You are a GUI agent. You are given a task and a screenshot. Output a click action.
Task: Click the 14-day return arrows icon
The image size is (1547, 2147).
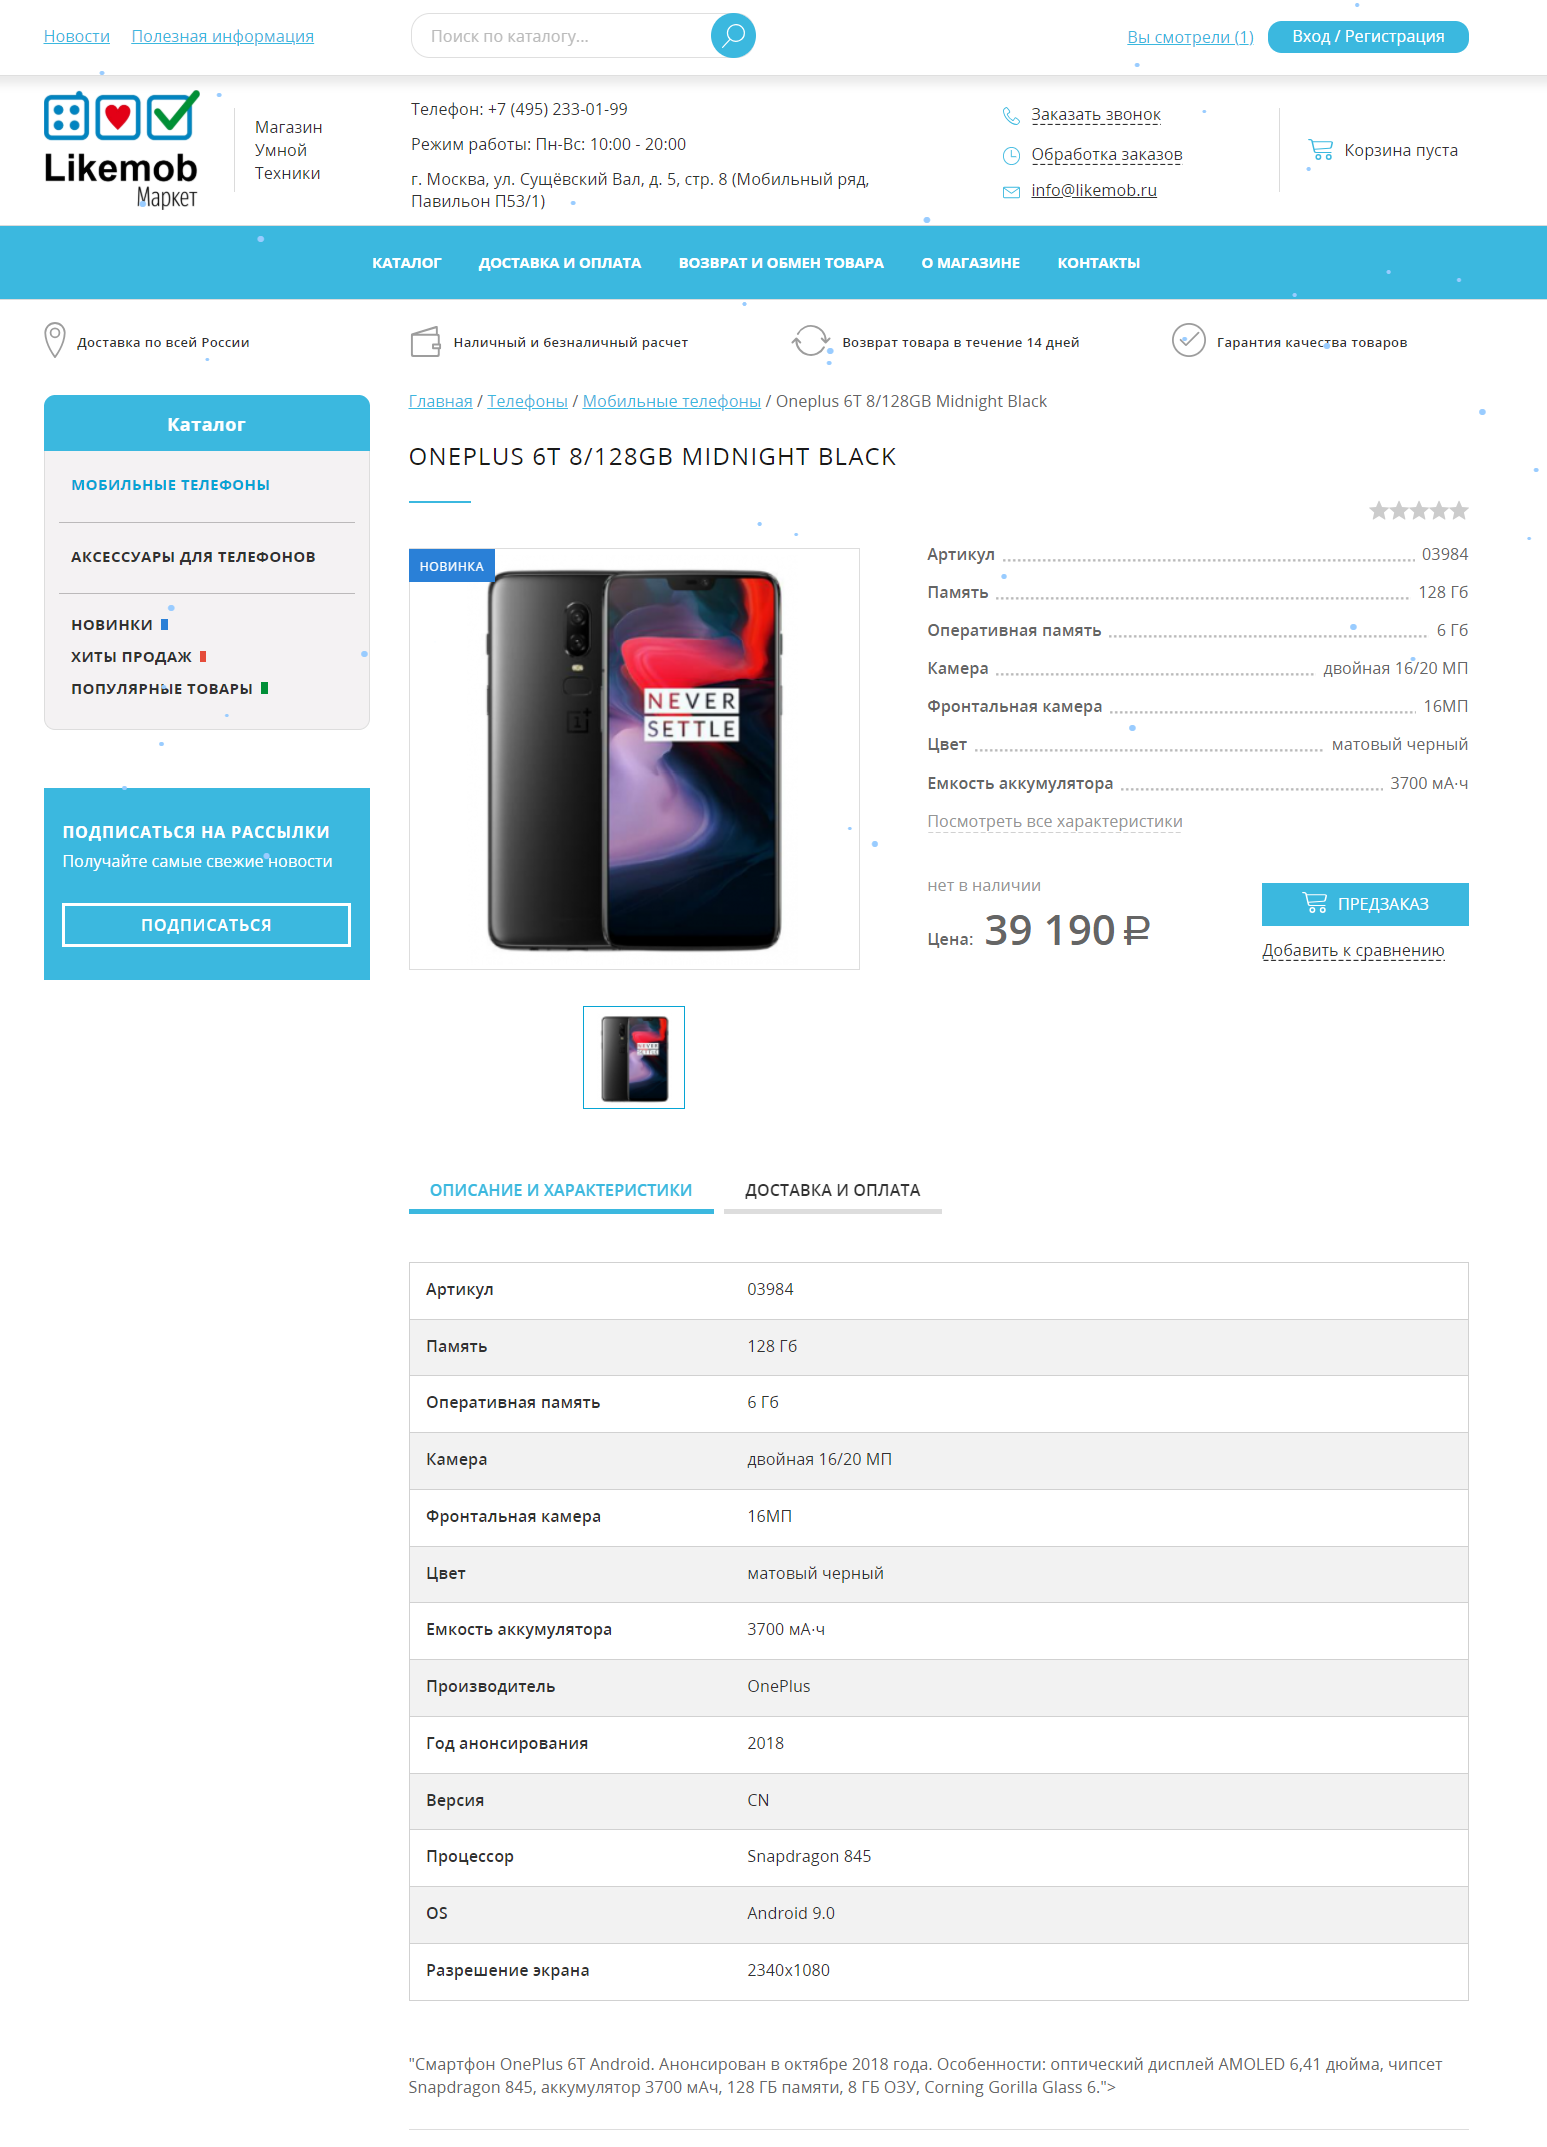[811, 341]
